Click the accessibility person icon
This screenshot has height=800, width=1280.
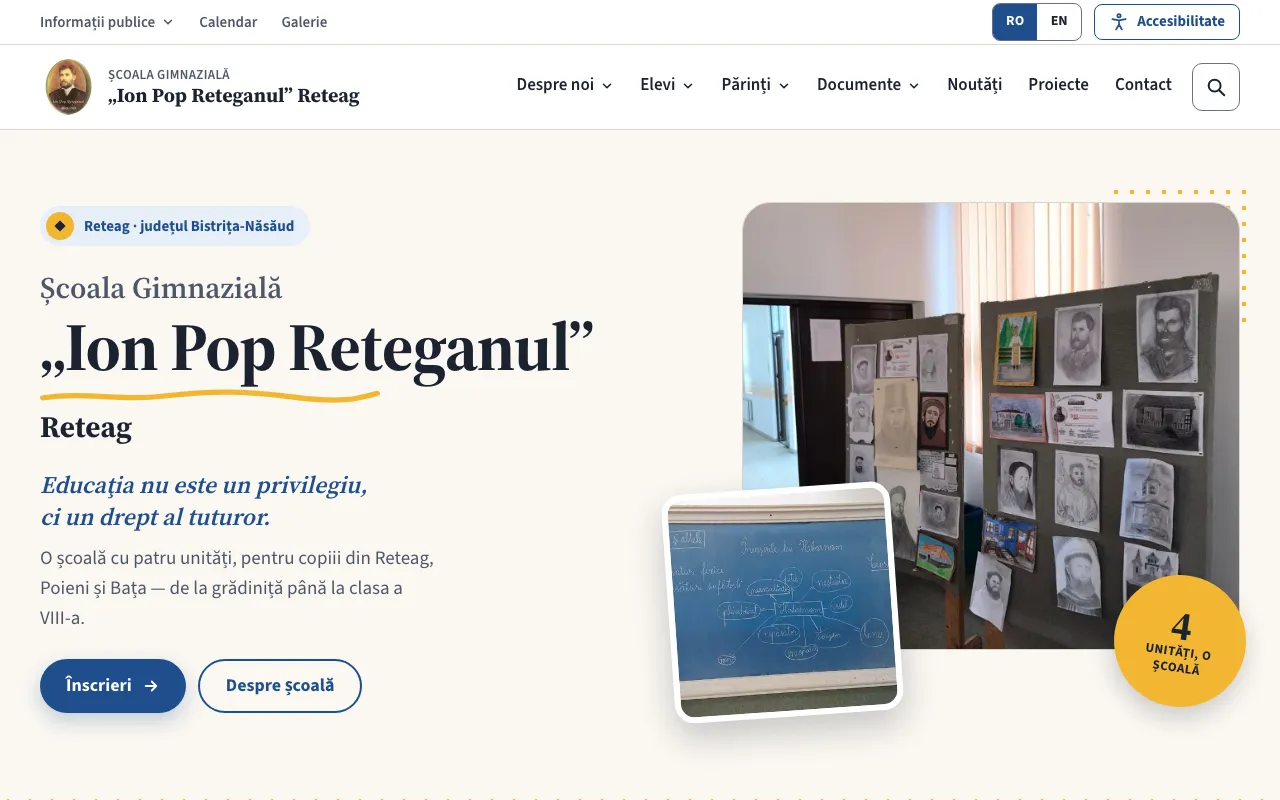[1119, 22]
